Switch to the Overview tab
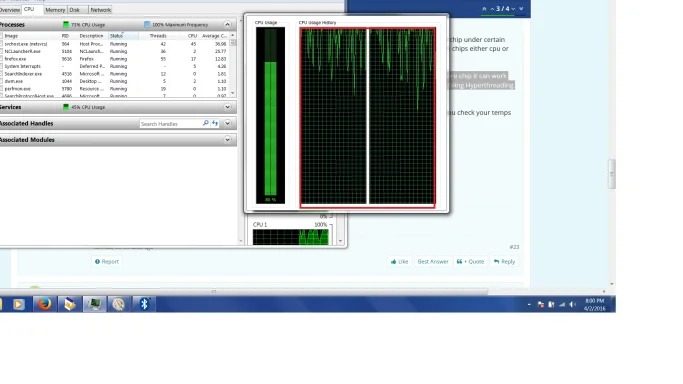This screenshot has height=384, width=683. (10, 10)
